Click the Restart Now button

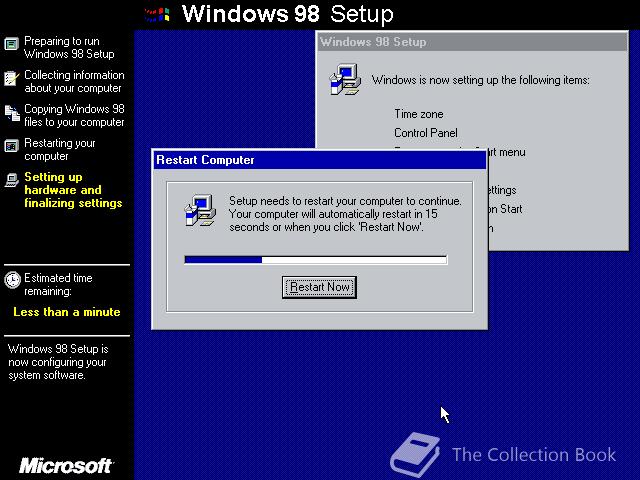[319, 287]
